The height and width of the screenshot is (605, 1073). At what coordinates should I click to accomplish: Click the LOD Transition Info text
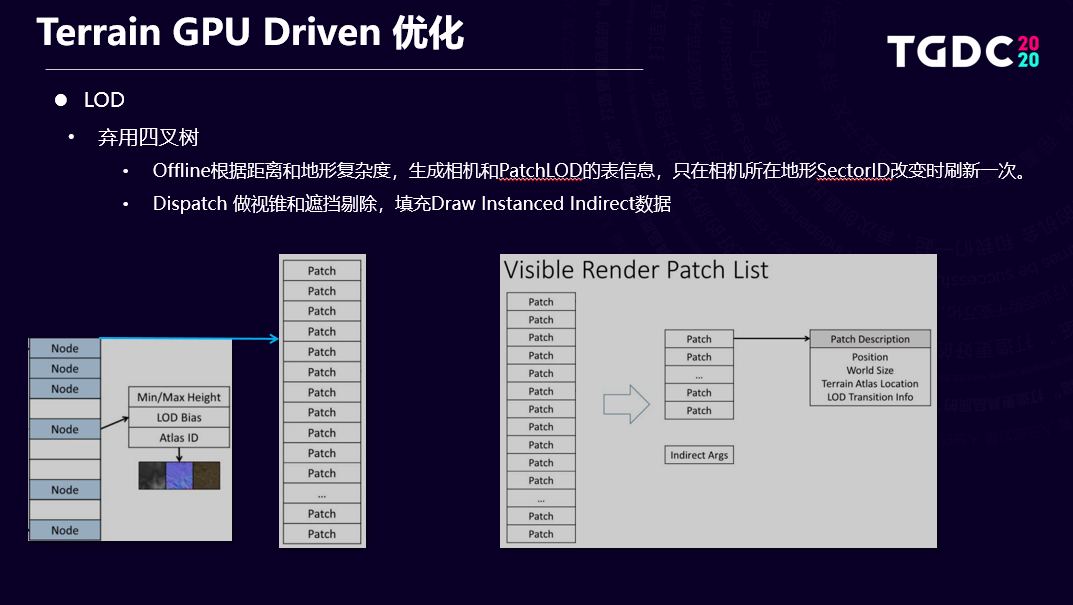[870, 397]
